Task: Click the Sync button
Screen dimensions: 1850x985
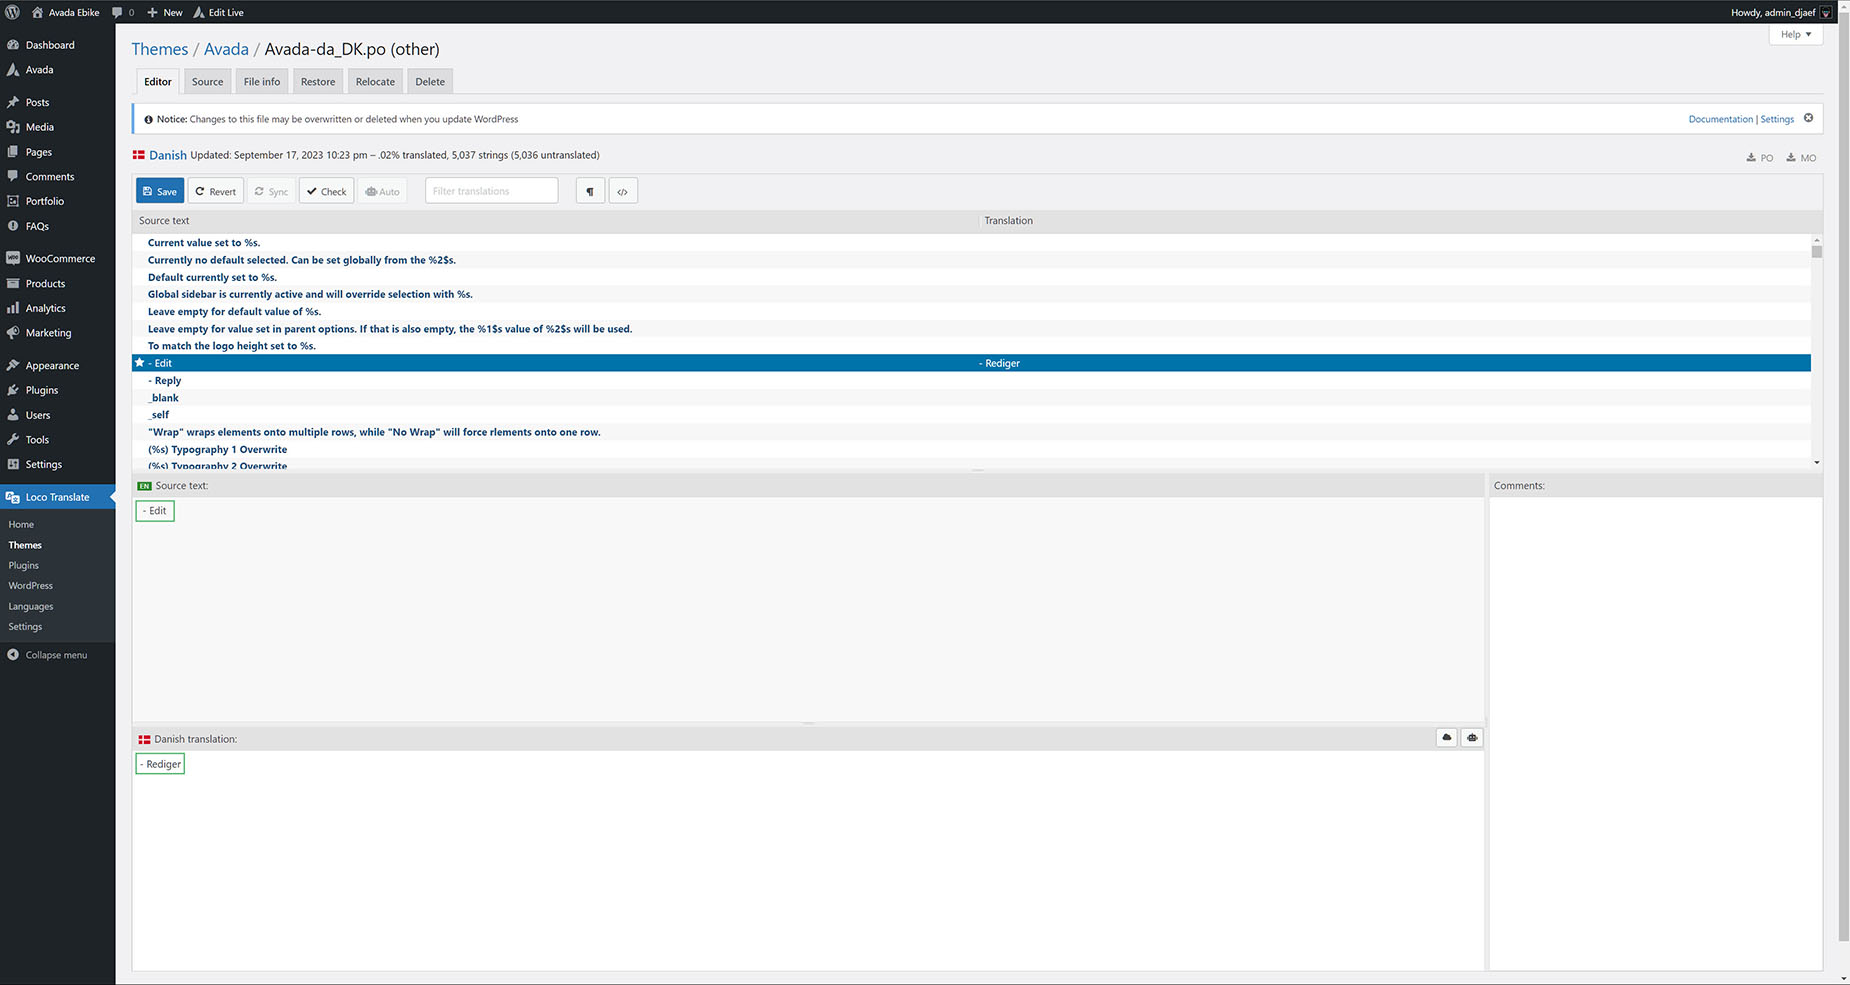Action: (x=271, y=191)
